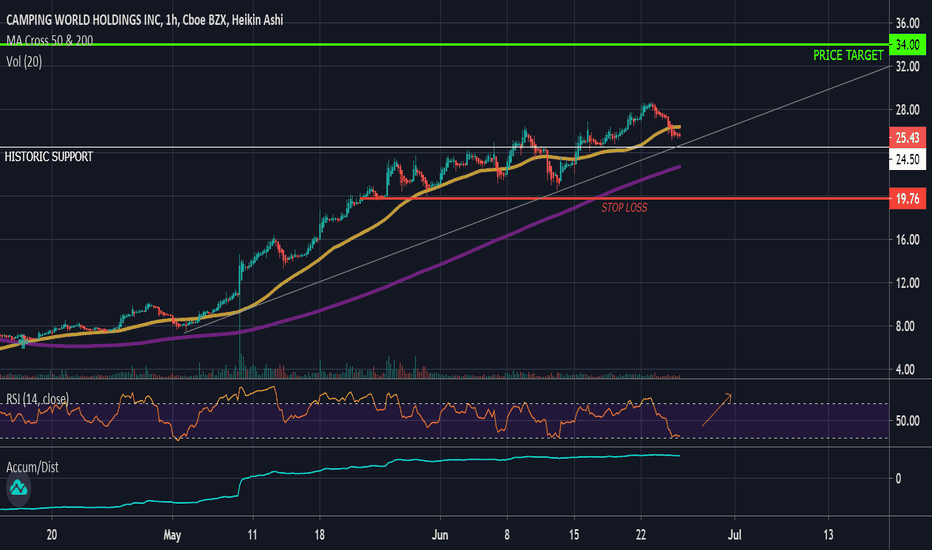
Task: Click the 12.00 price axis label
Action: pyautogui.click(x=908, y=283)
